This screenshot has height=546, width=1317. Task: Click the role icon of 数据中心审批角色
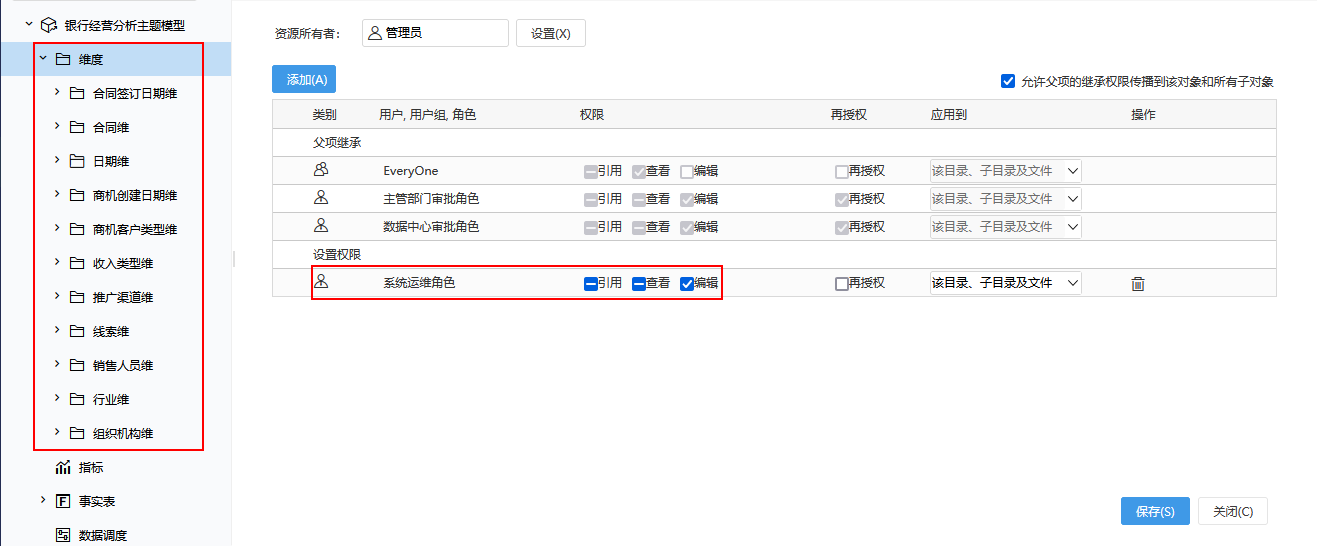[321, 226]
